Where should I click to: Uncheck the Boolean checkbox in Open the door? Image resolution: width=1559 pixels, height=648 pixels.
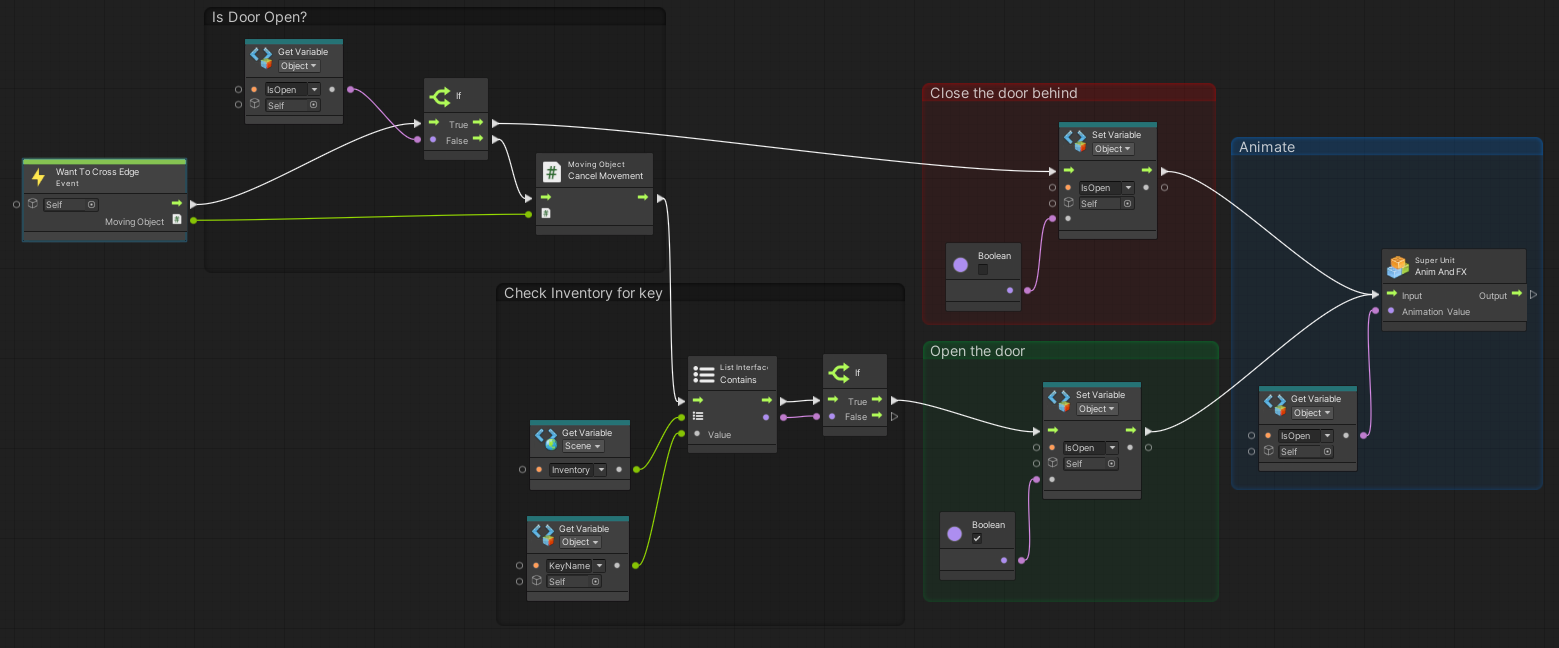pyautogui.click(x=977, y=539)
